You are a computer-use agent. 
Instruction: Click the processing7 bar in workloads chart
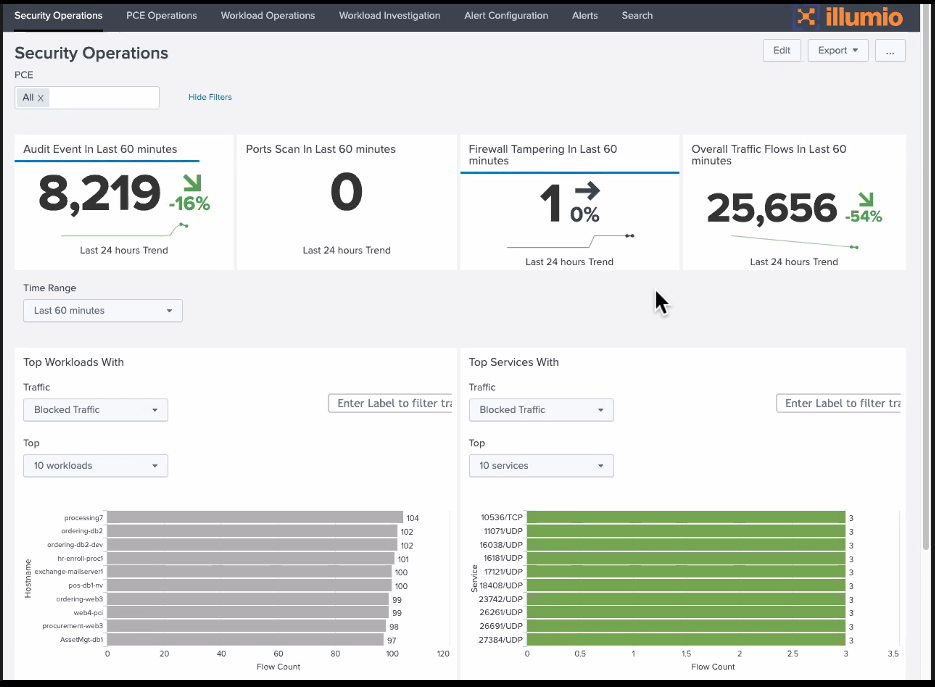coord(254,518)
